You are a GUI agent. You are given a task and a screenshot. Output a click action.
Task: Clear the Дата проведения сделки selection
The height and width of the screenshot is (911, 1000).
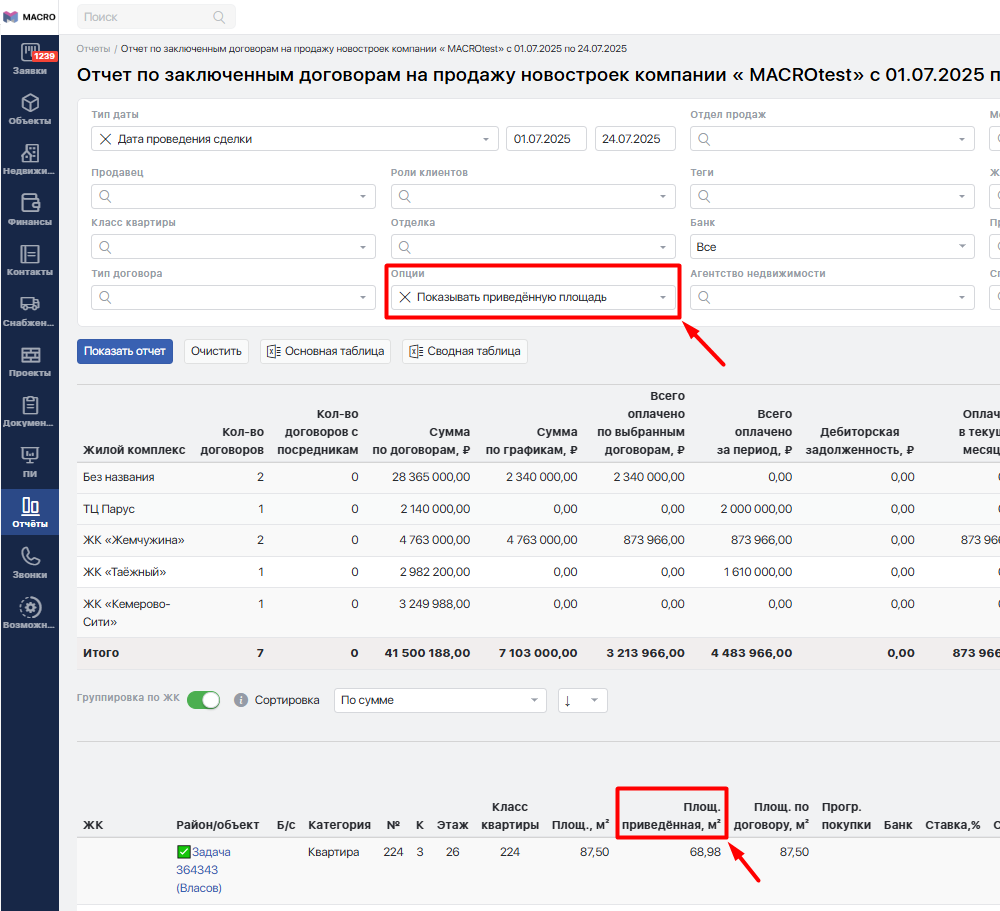tap(105, 139)
